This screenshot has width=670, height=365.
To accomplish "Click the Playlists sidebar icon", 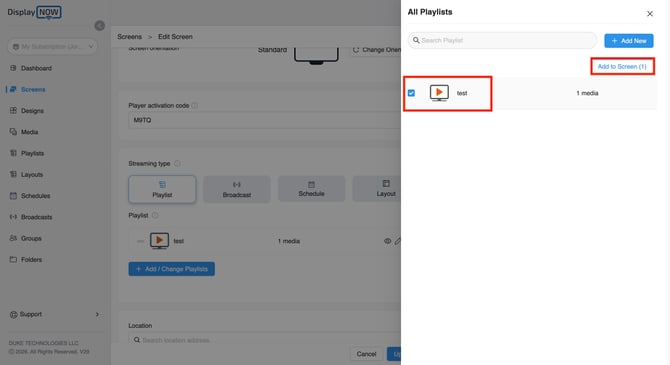I will click(x=13, y=153).
